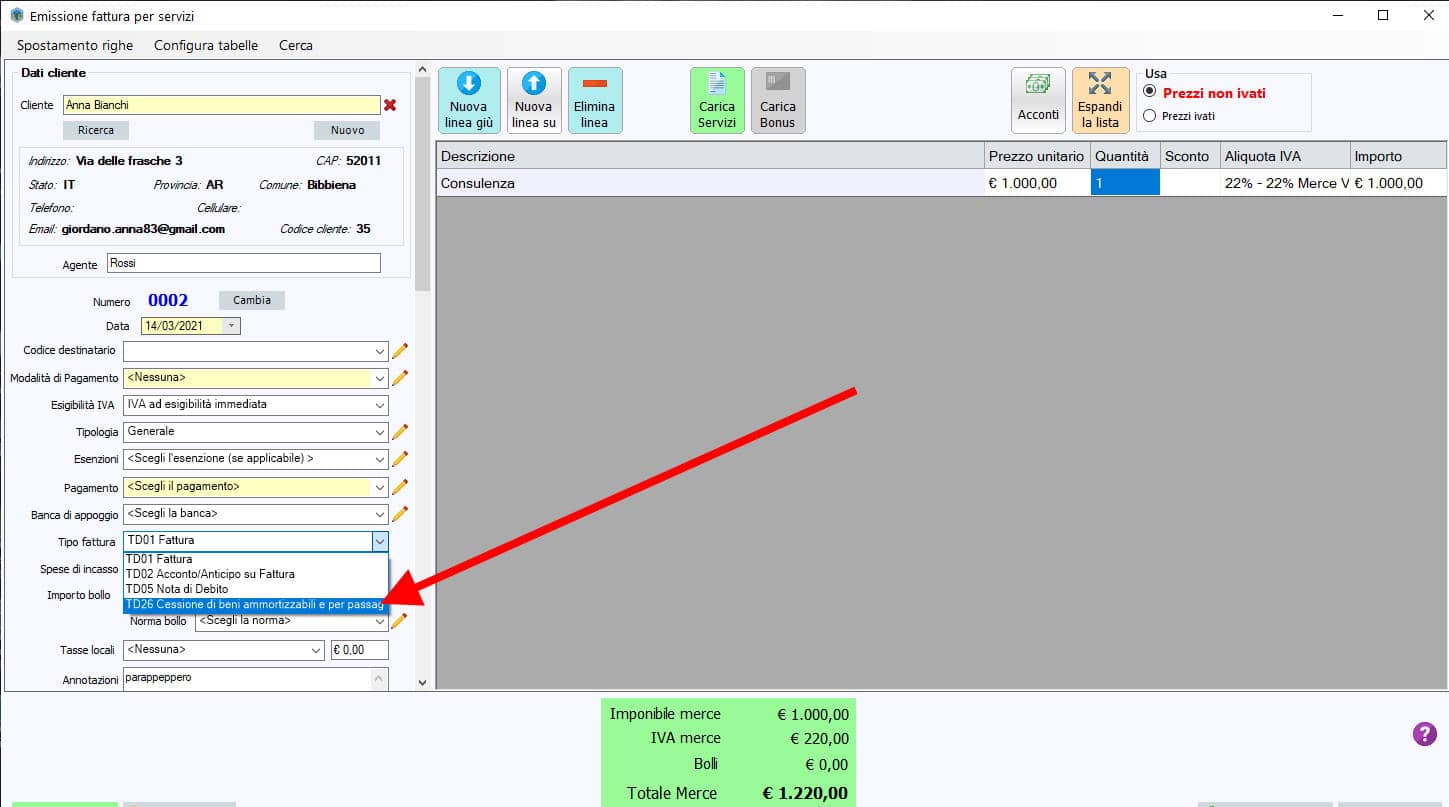Choose TD02 Acconto/Anticipo su Fattura option
Screen dimensions: 1449x807
click(255, 574)
